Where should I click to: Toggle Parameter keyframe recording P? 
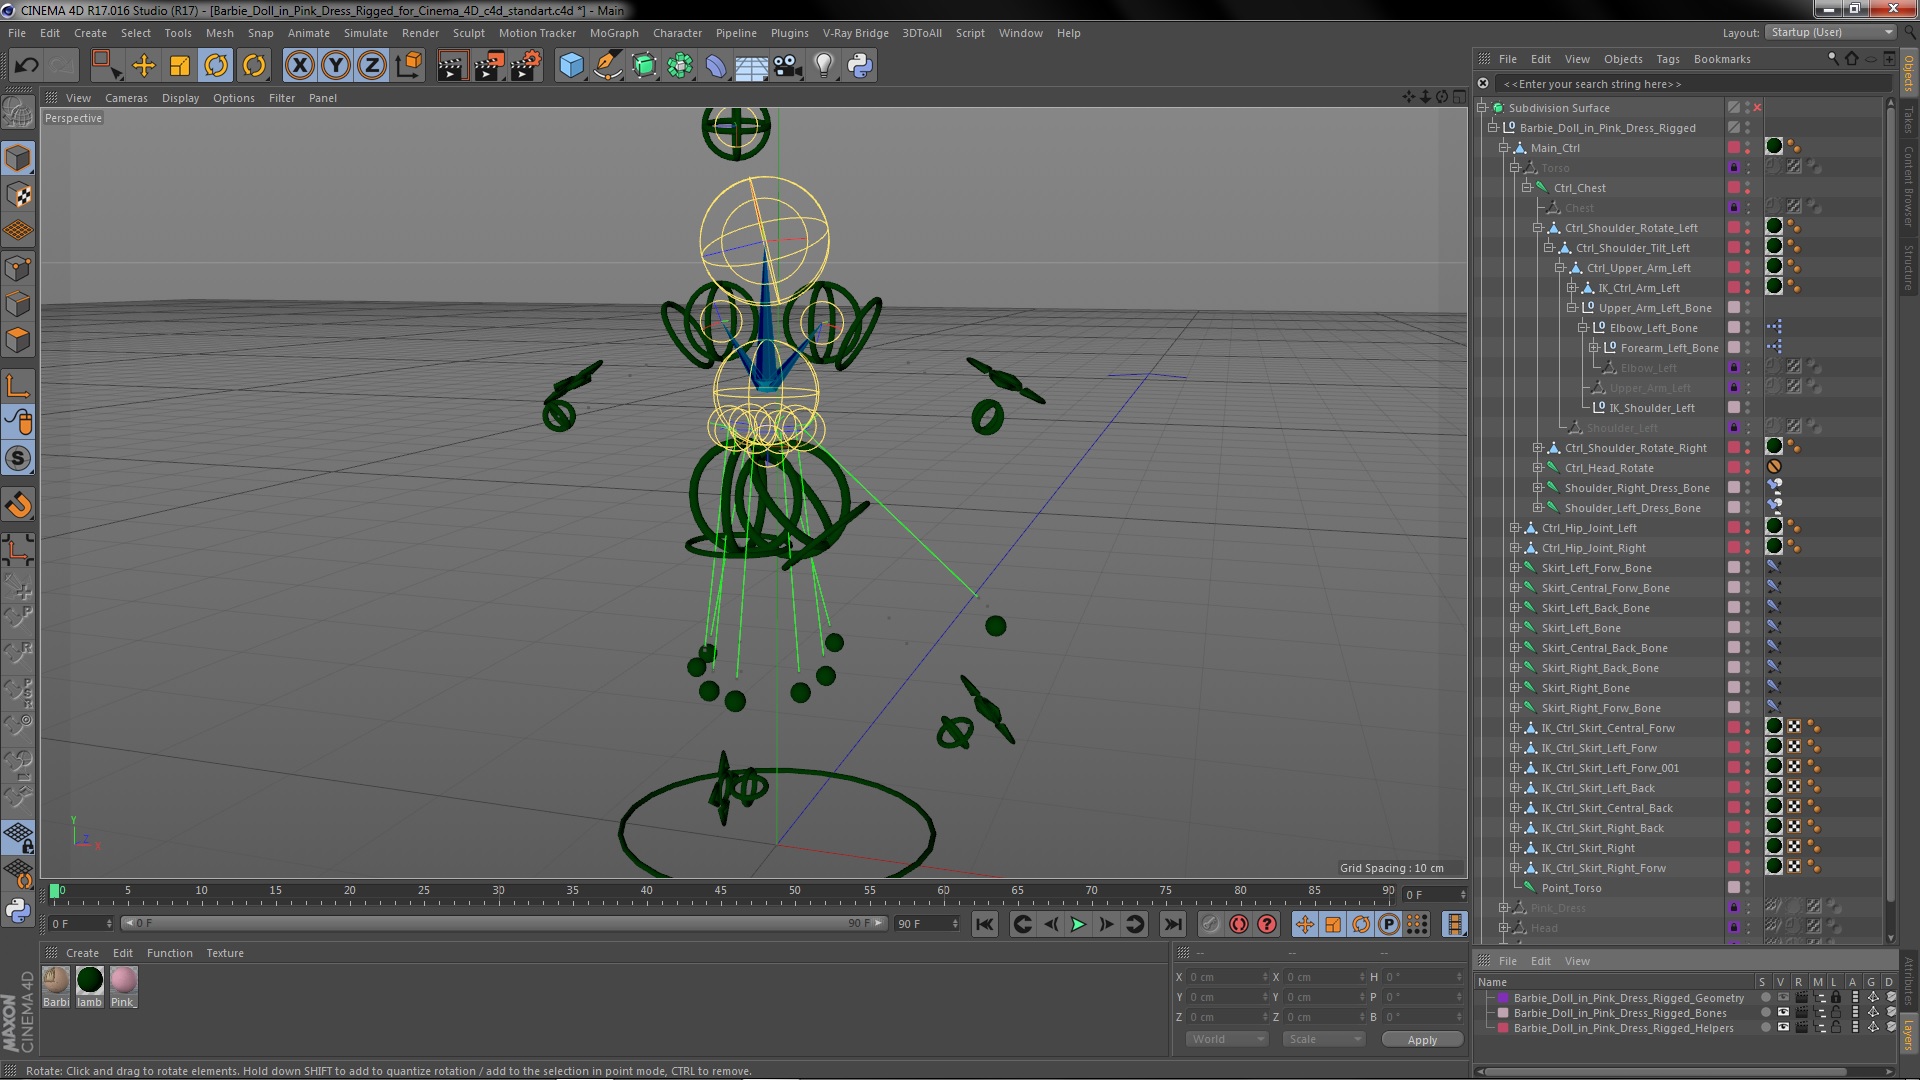click(x=1389, y=924)
